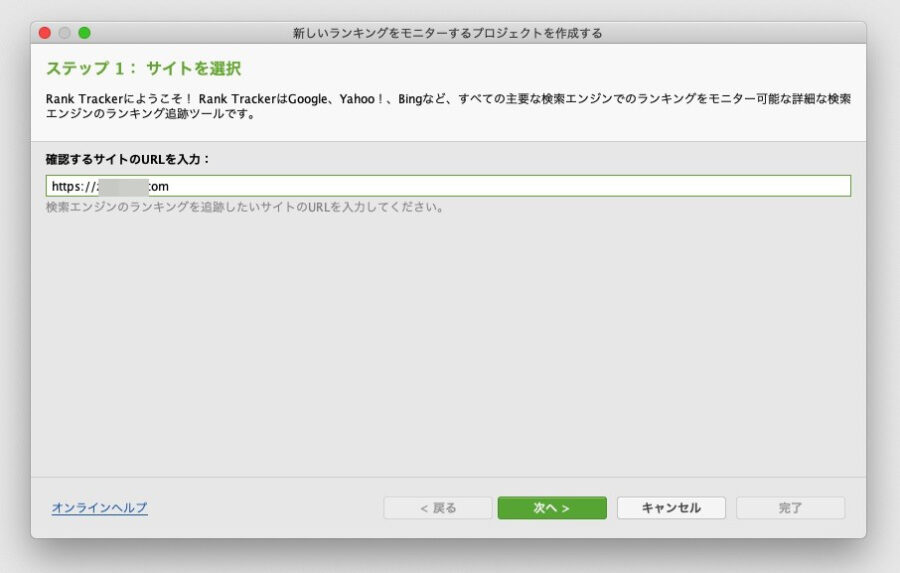This screenshot has width=900, height=573.
Task: Click the 確認するサイトのURLを入力 label
Action: (x=127, y=159)
